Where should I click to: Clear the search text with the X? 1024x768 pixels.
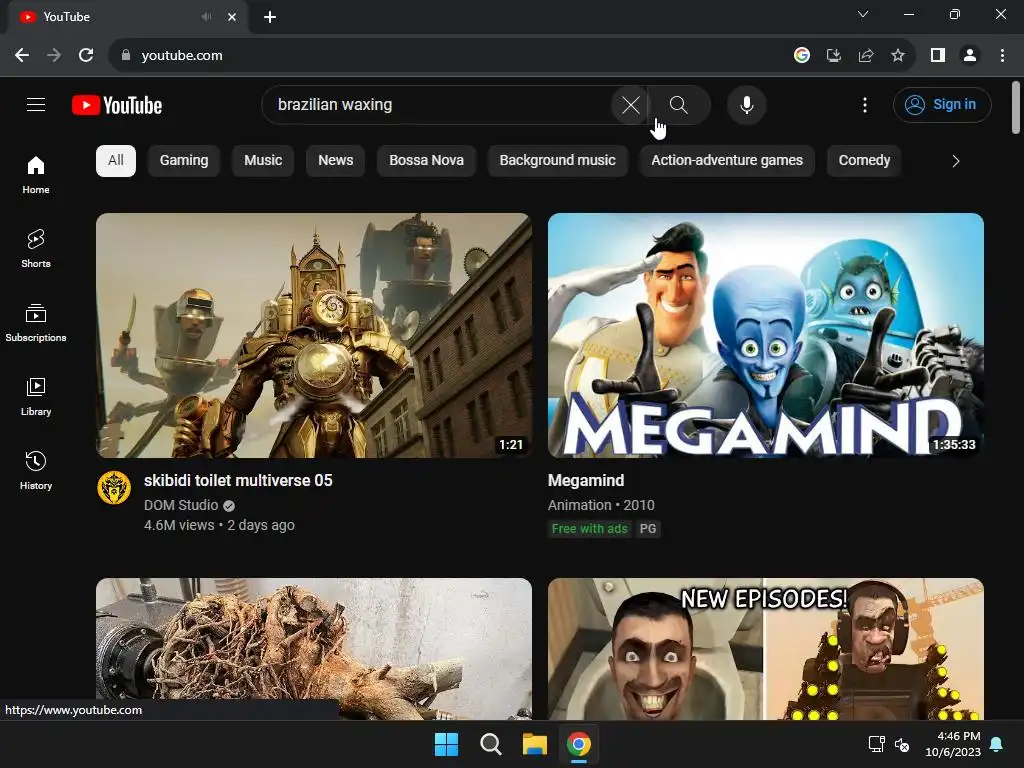[630, 104]
